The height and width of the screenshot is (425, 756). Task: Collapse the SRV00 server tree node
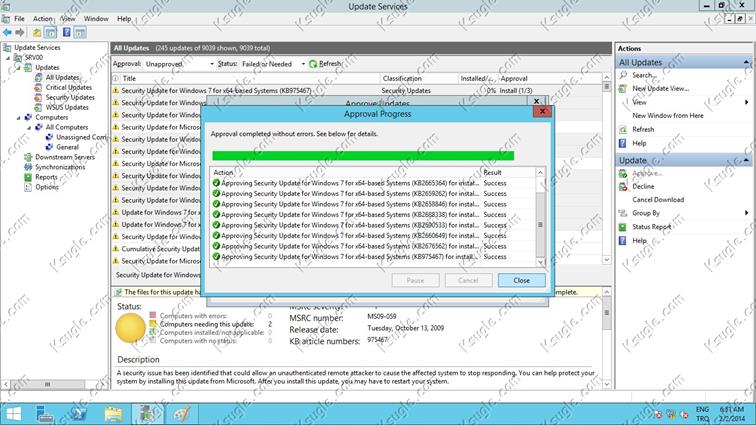click(x=8, y=58)
